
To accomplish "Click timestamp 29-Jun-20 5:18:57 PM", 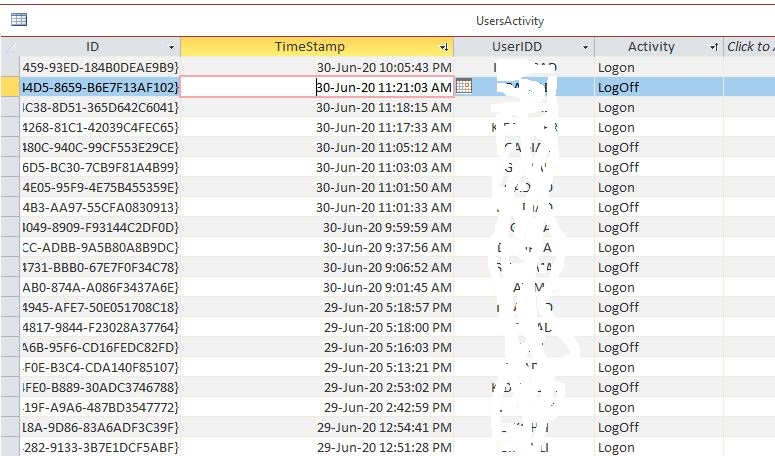I will pos(388,308).
